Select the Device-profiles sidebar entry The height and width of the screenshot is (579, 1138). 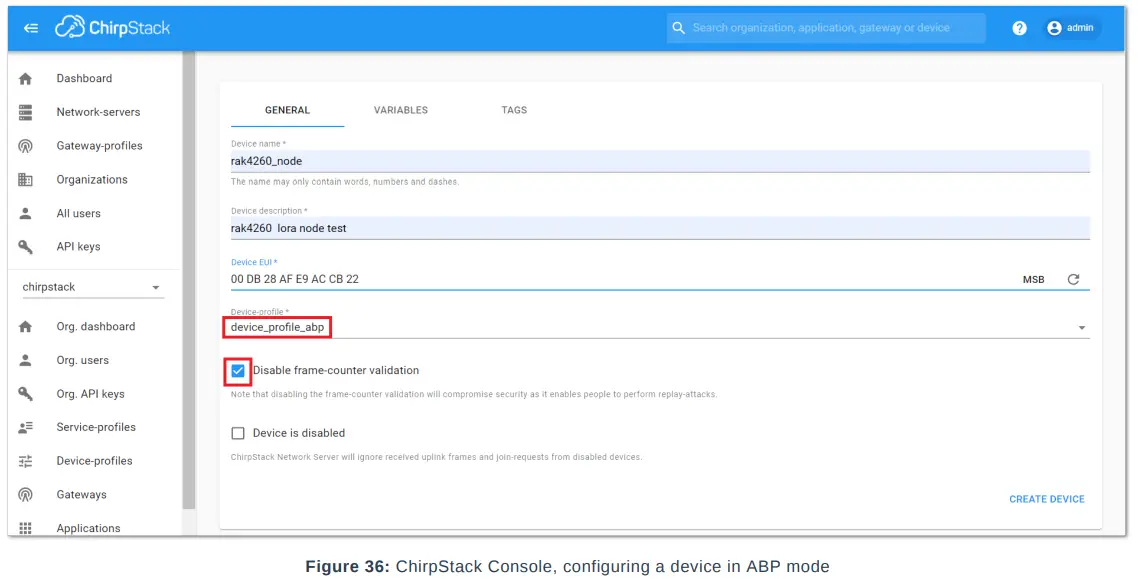click(92, 461)
